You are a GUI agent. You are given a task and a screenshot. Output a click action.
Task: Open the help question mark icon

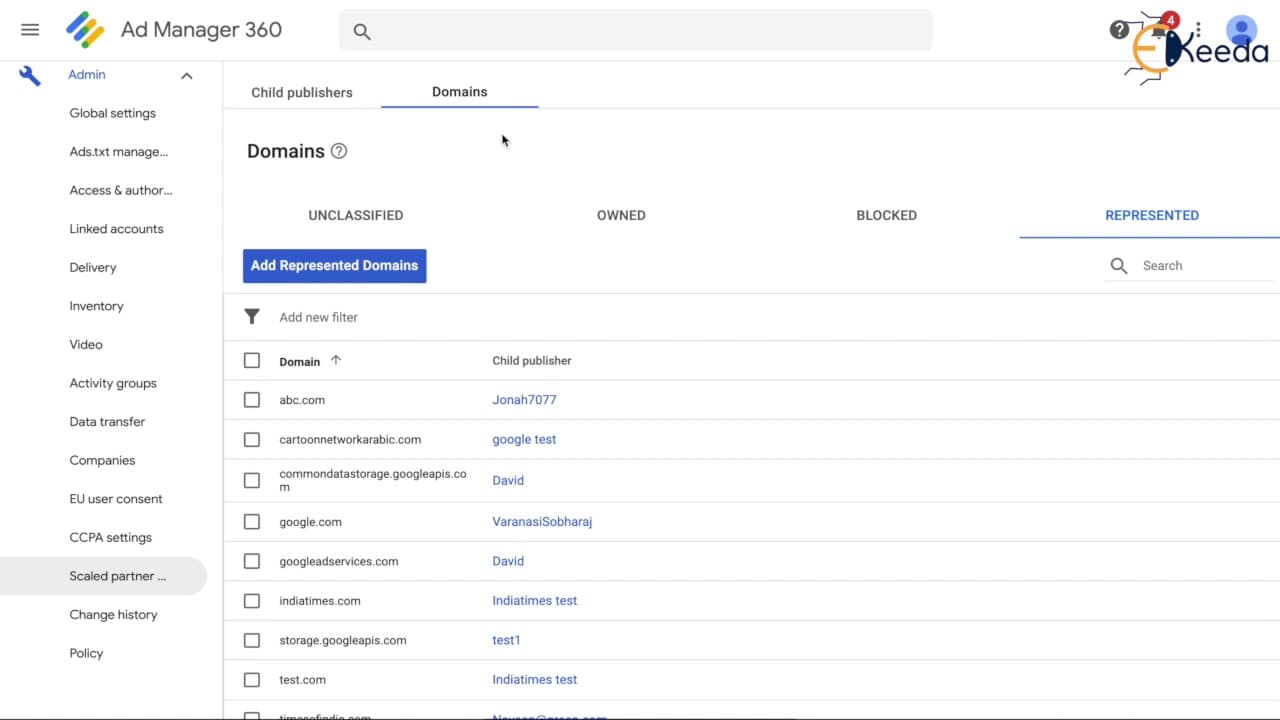pyautogui.click(x=1119, y=30)
